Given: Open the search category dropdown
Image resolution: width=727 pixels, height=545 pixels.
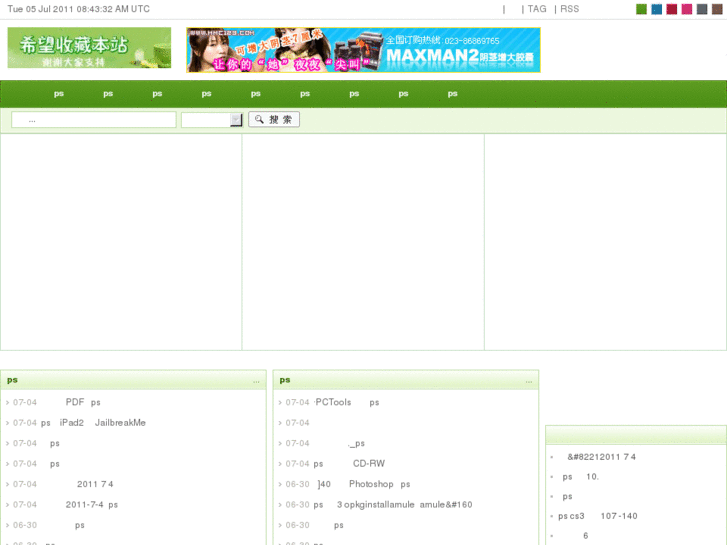Looking at the screenshot, I should 212,120.
